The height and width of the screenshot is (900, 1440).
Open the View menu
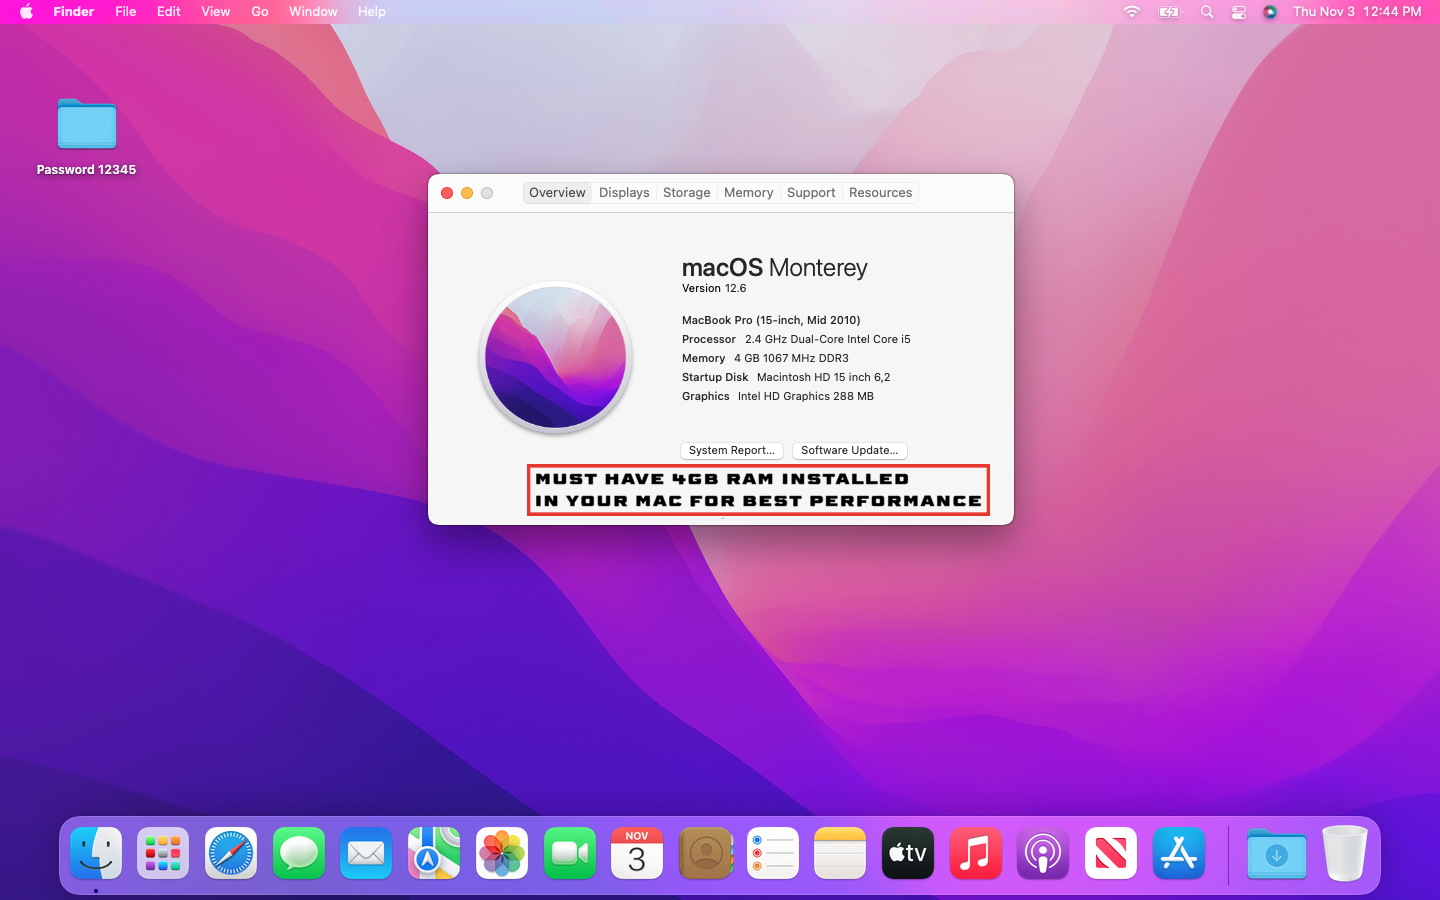point(216,12)
